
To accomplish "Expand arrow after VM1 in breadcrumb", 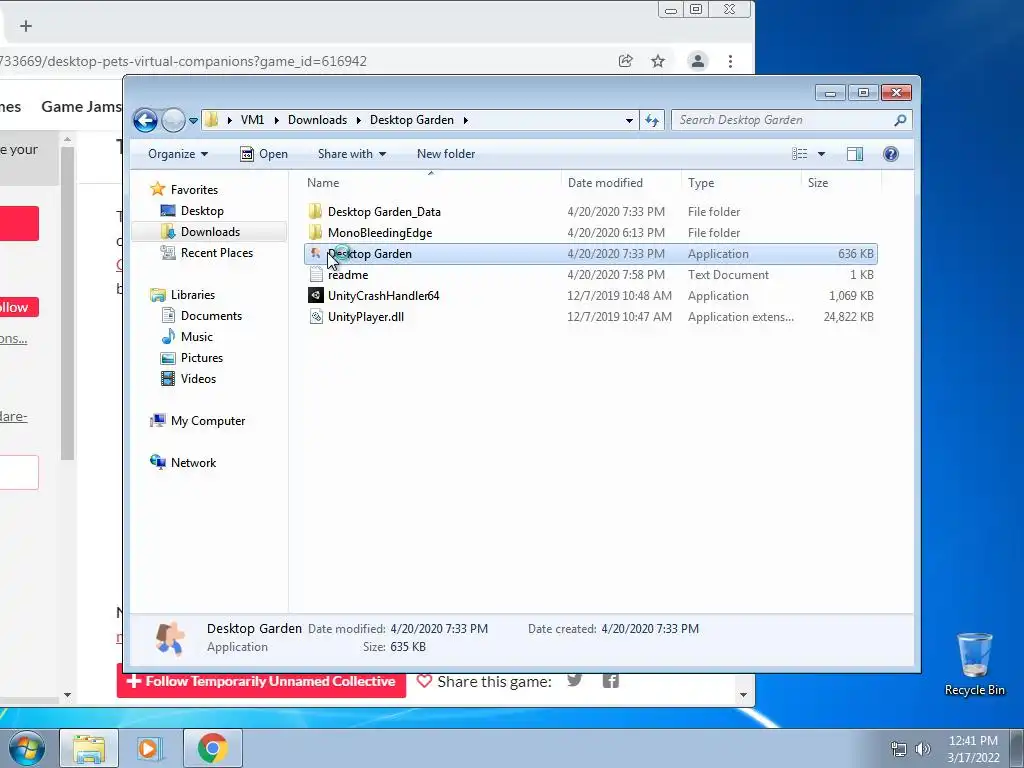I will point(276,120).
